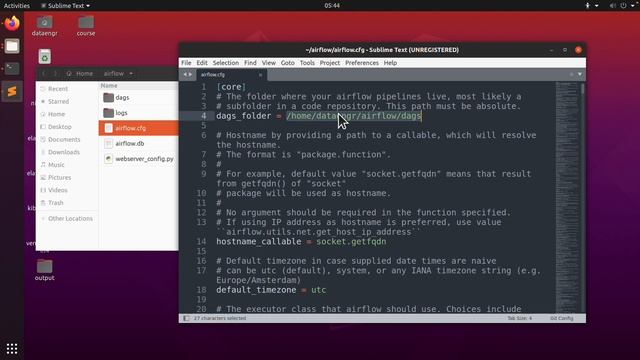Open Sublime Text app menu in top bar
Viewport: 640px width, 360px height.
pyautogui.click(x=65, y=6)
